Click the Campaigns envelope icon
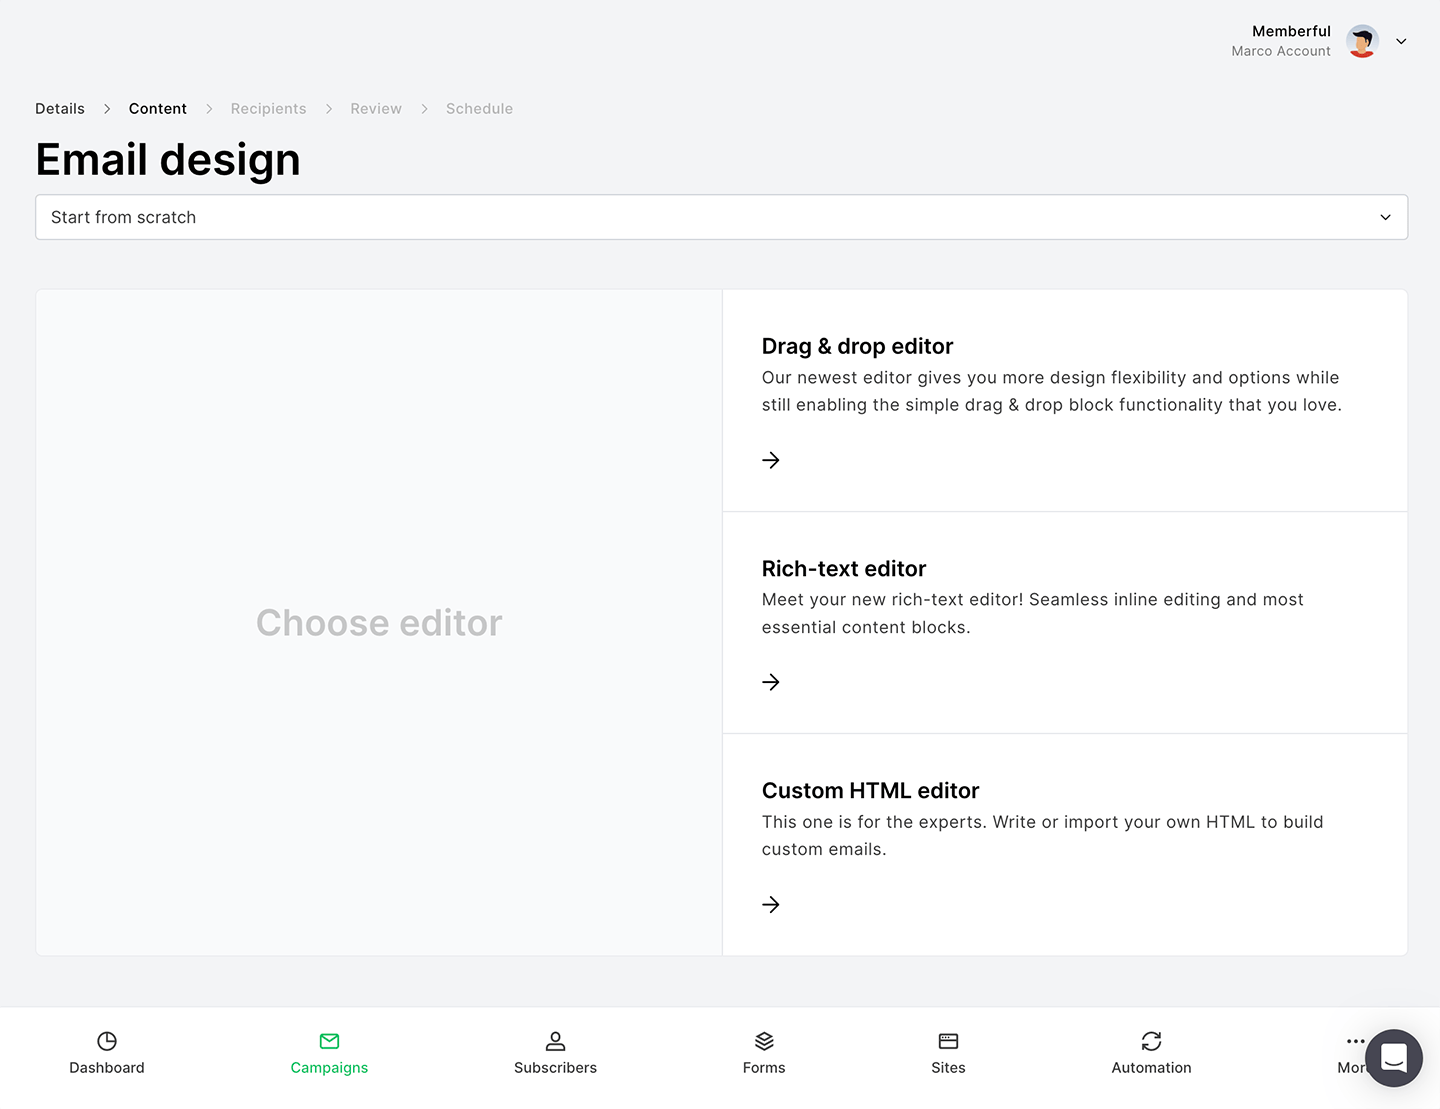The image size is (1440, 1109). click(x=329, y=1041)
